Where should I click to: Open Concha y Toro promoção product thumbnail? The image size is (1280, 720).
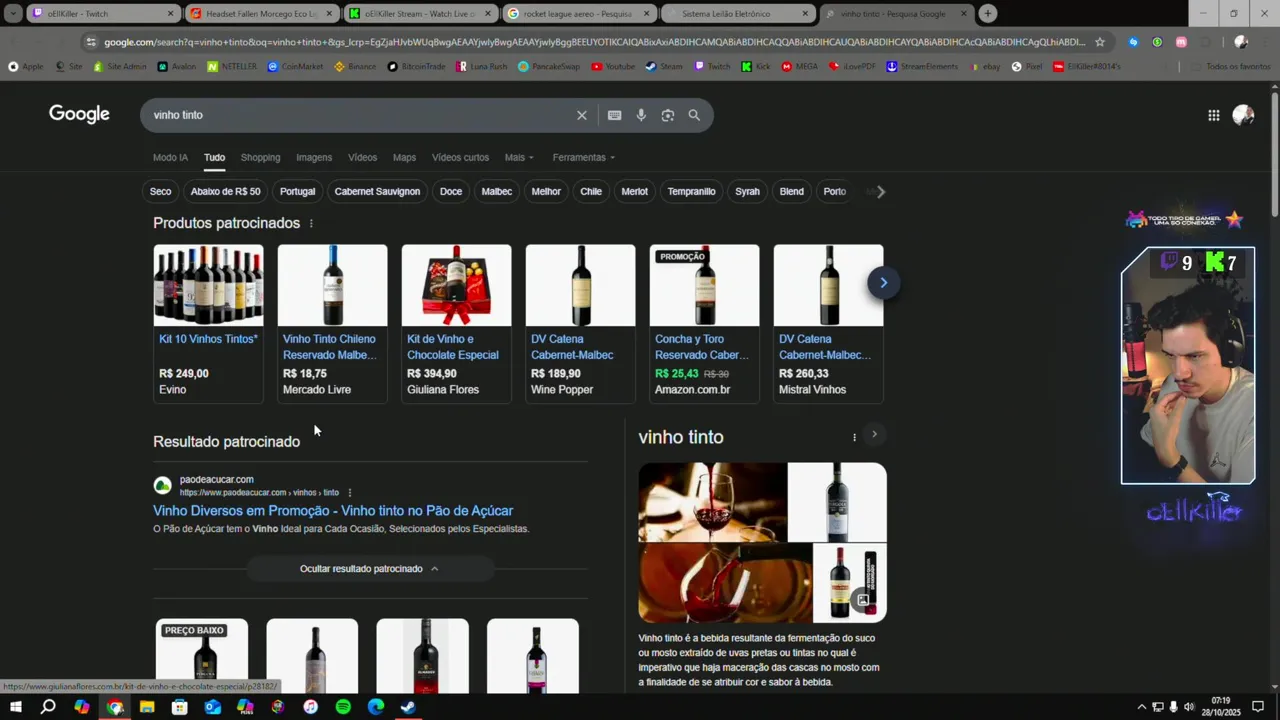point(704,285)
